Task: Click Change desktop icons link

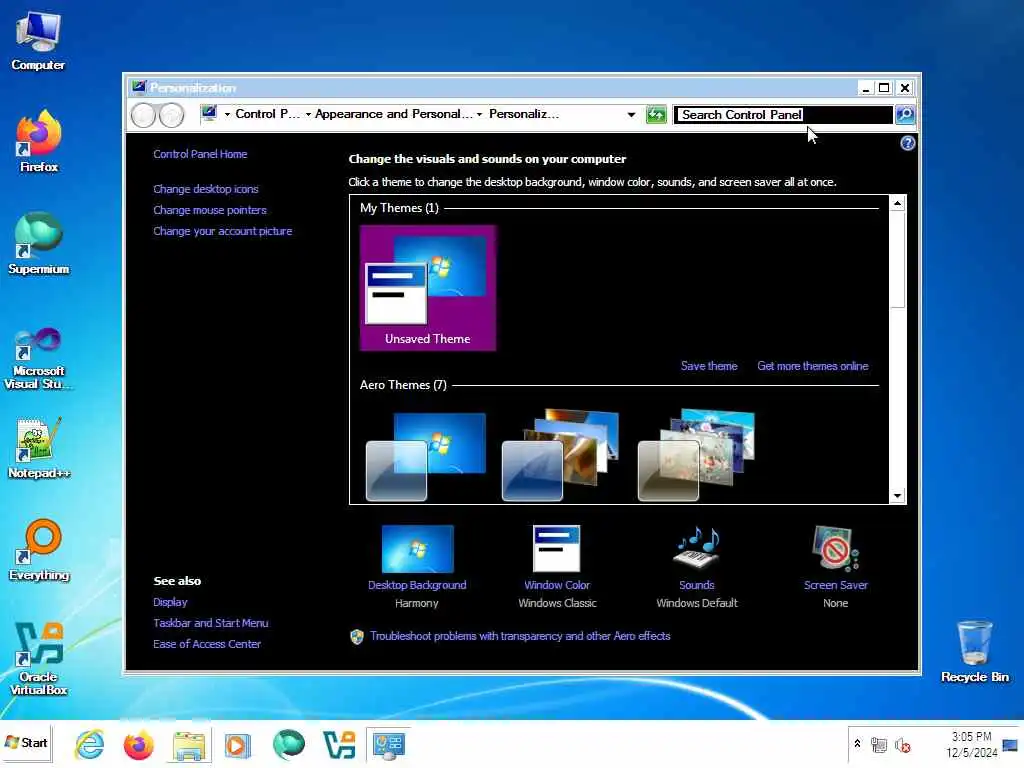Action: [x=206, y=189]
